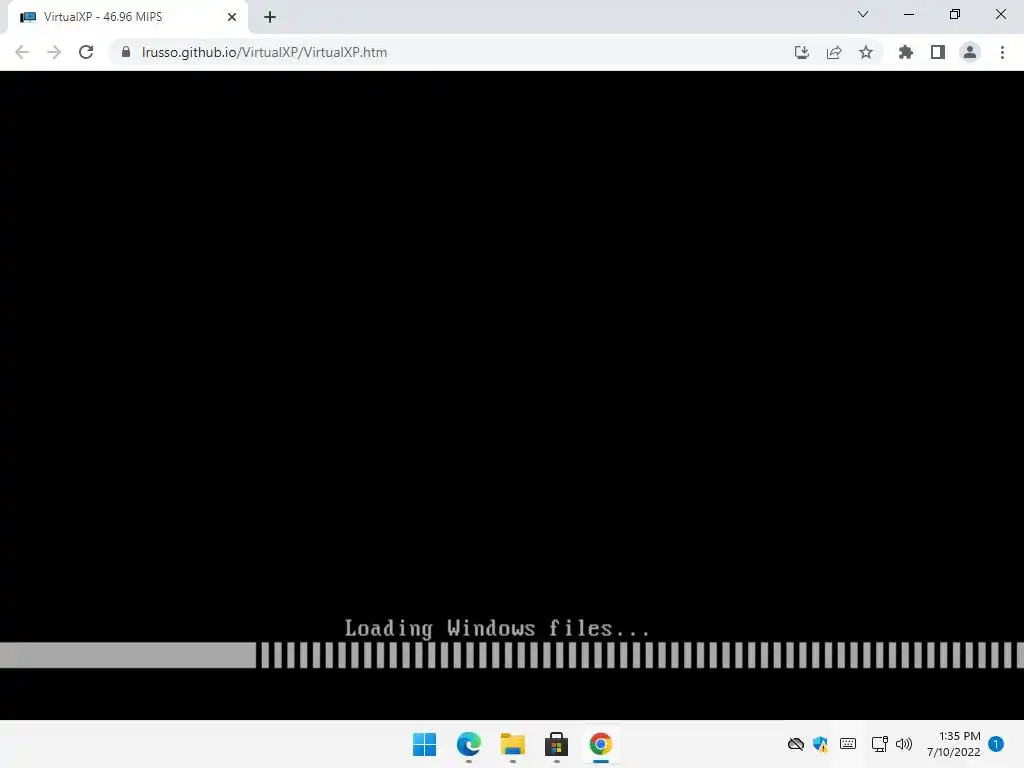Share this page using the share icon
Screen dimensions: 1024x768
click(834, 52)
